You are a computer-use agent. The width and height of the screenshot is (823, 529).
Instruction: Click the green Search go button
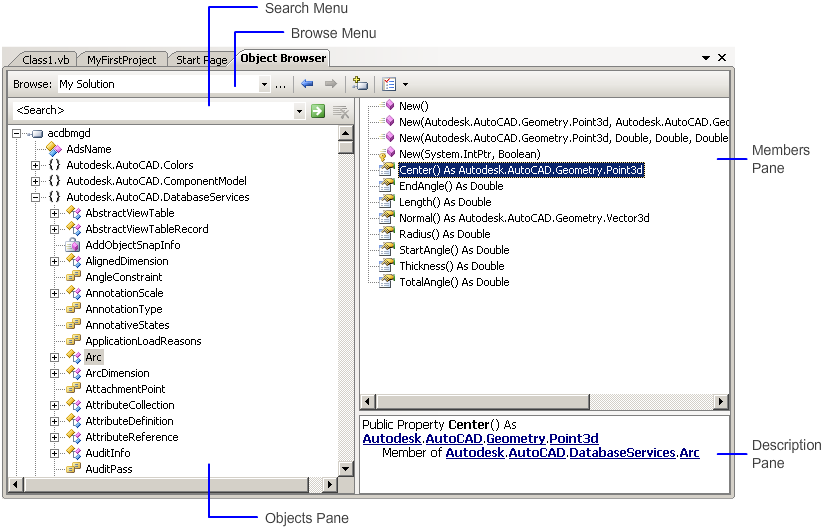318,111
